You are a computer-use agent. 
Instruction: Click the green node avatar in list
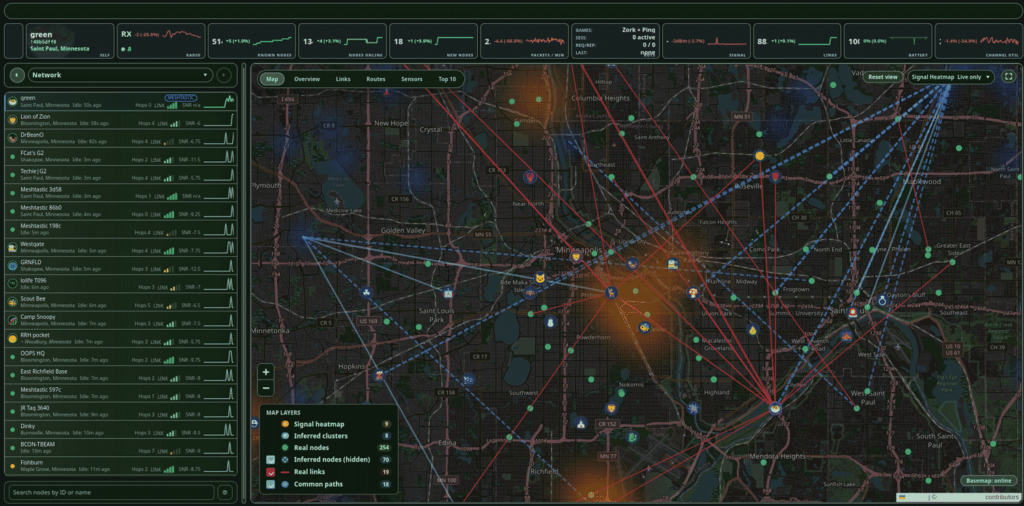(12, 101)
